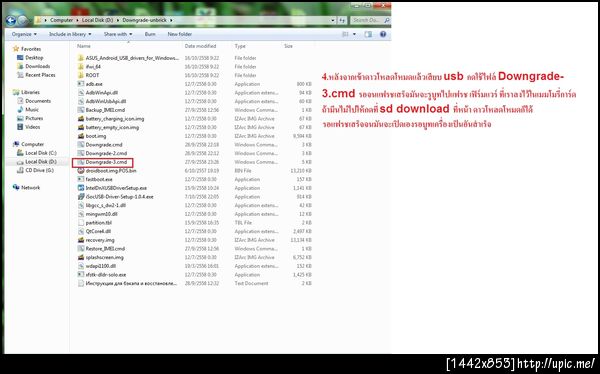Open the Share with dropdown
The height and width of the screenshot is (374, 600).
pos(118,34)
